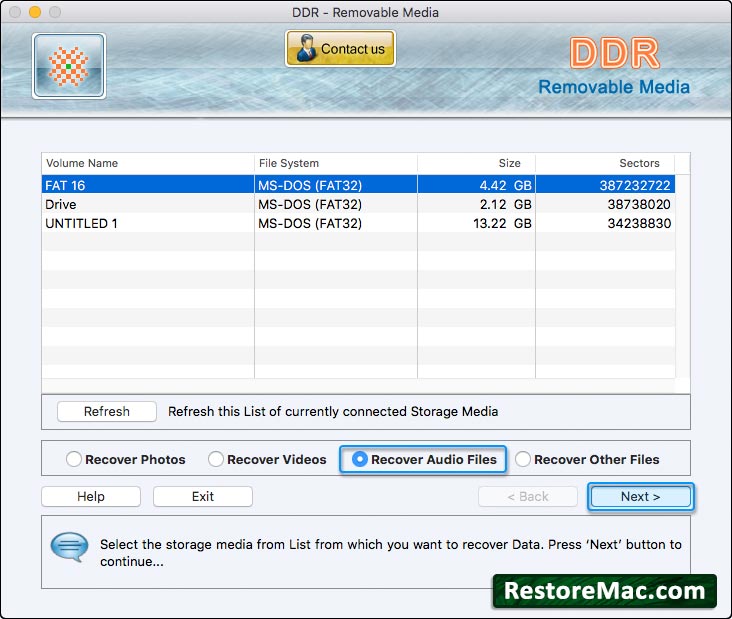Minimize the window with the yellow button
732x619 pixels.
point(35,12)
